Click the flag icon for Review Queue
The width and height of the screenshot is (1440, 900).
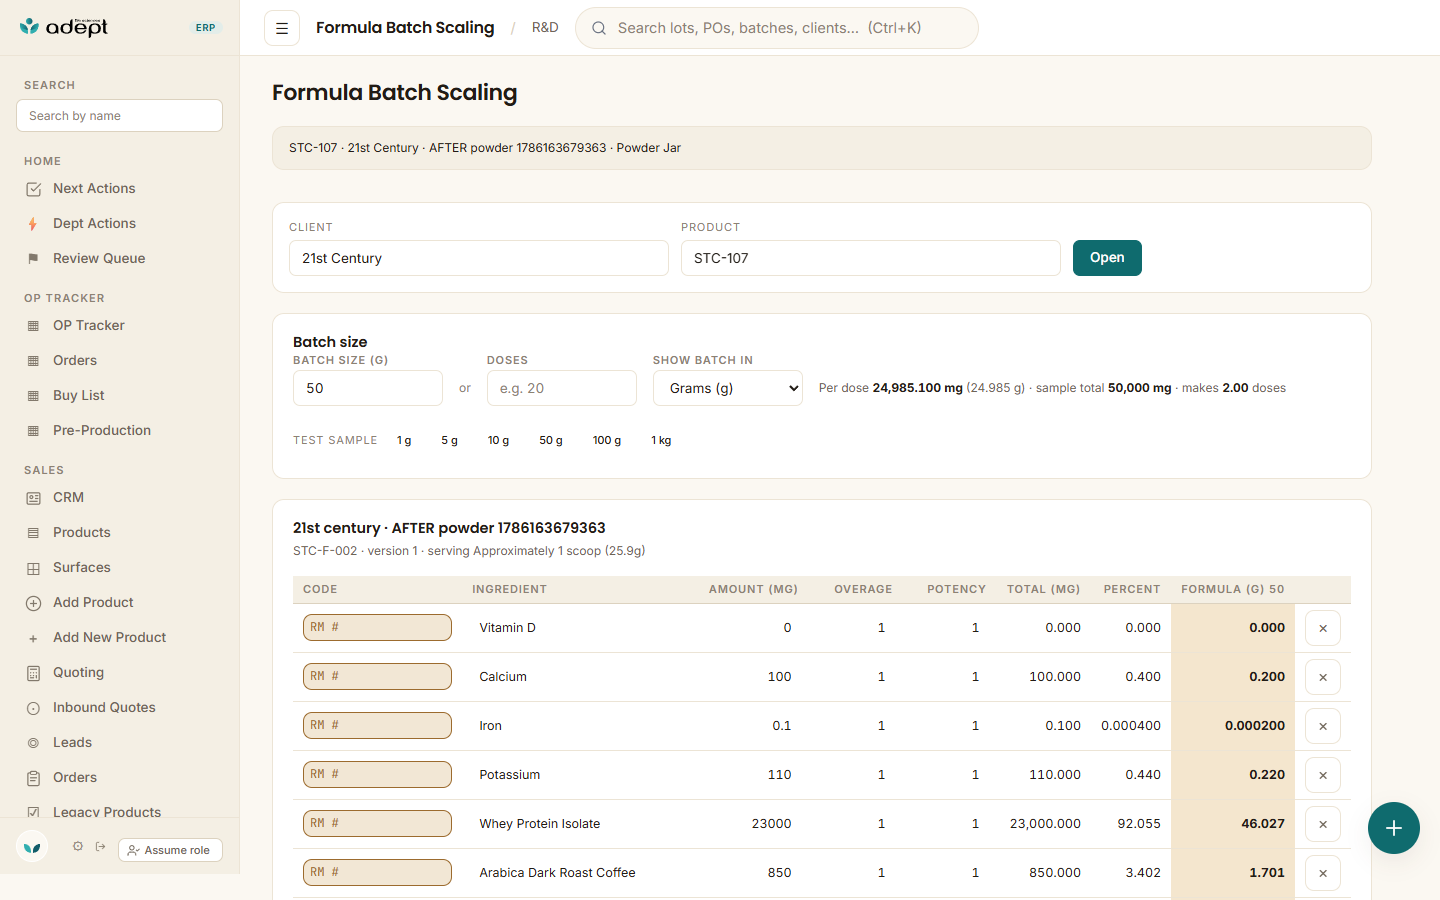(x=34, y=259)
